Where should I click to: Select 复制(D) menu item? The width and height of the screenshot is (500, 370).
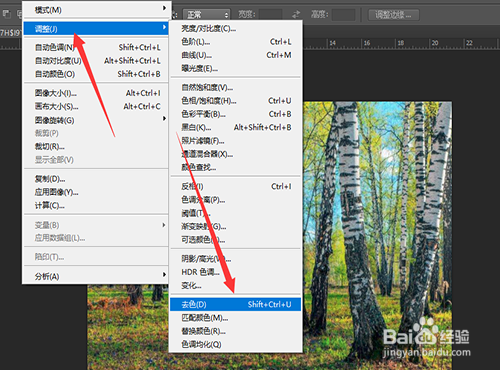pos(96,179)
